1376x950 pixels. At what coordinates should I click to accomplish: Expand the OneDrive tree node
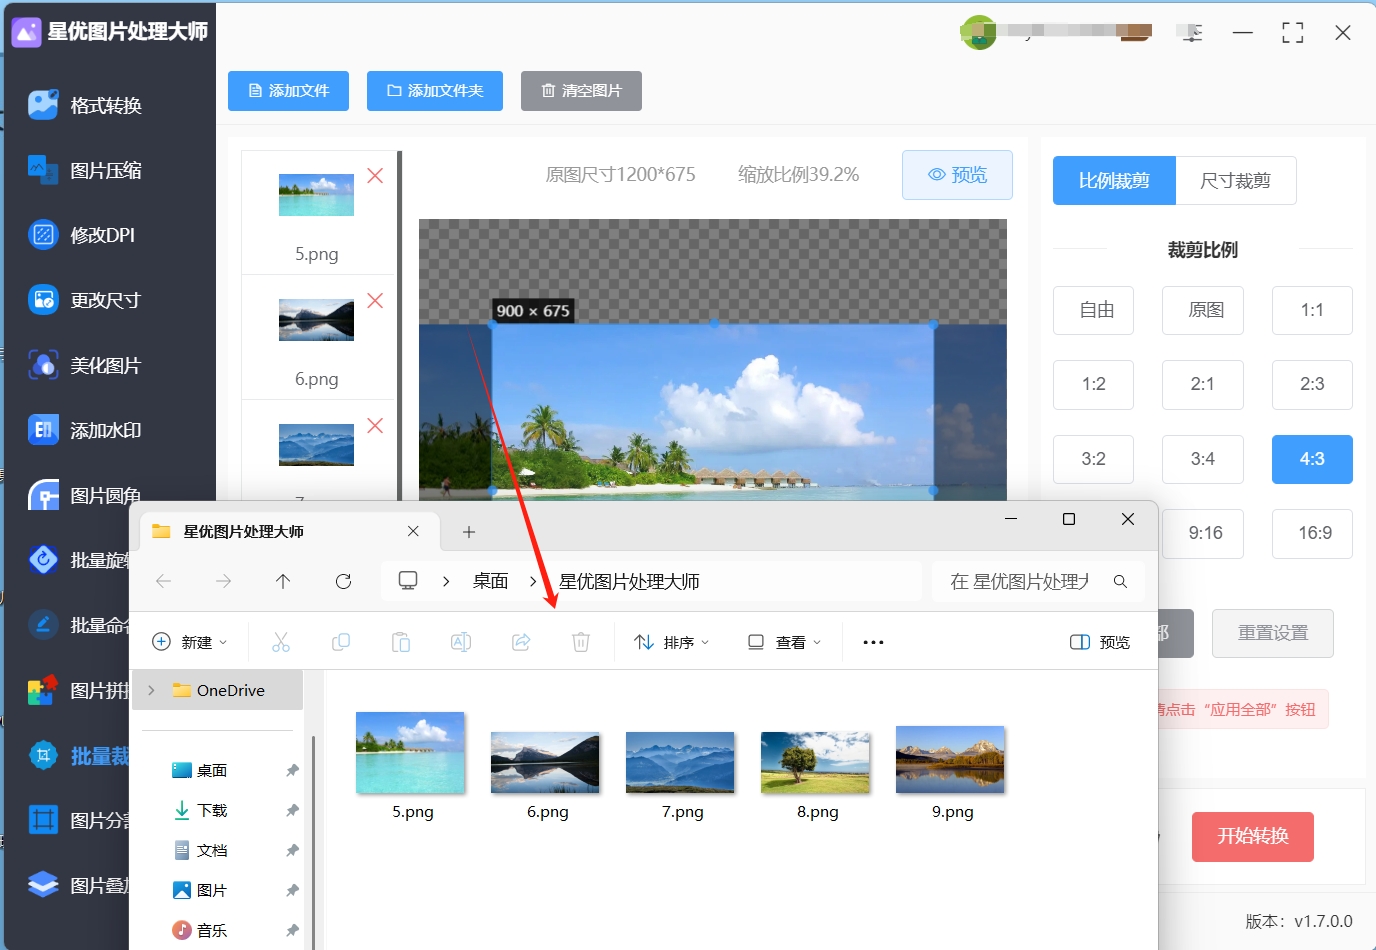click(x=151, y=690)
